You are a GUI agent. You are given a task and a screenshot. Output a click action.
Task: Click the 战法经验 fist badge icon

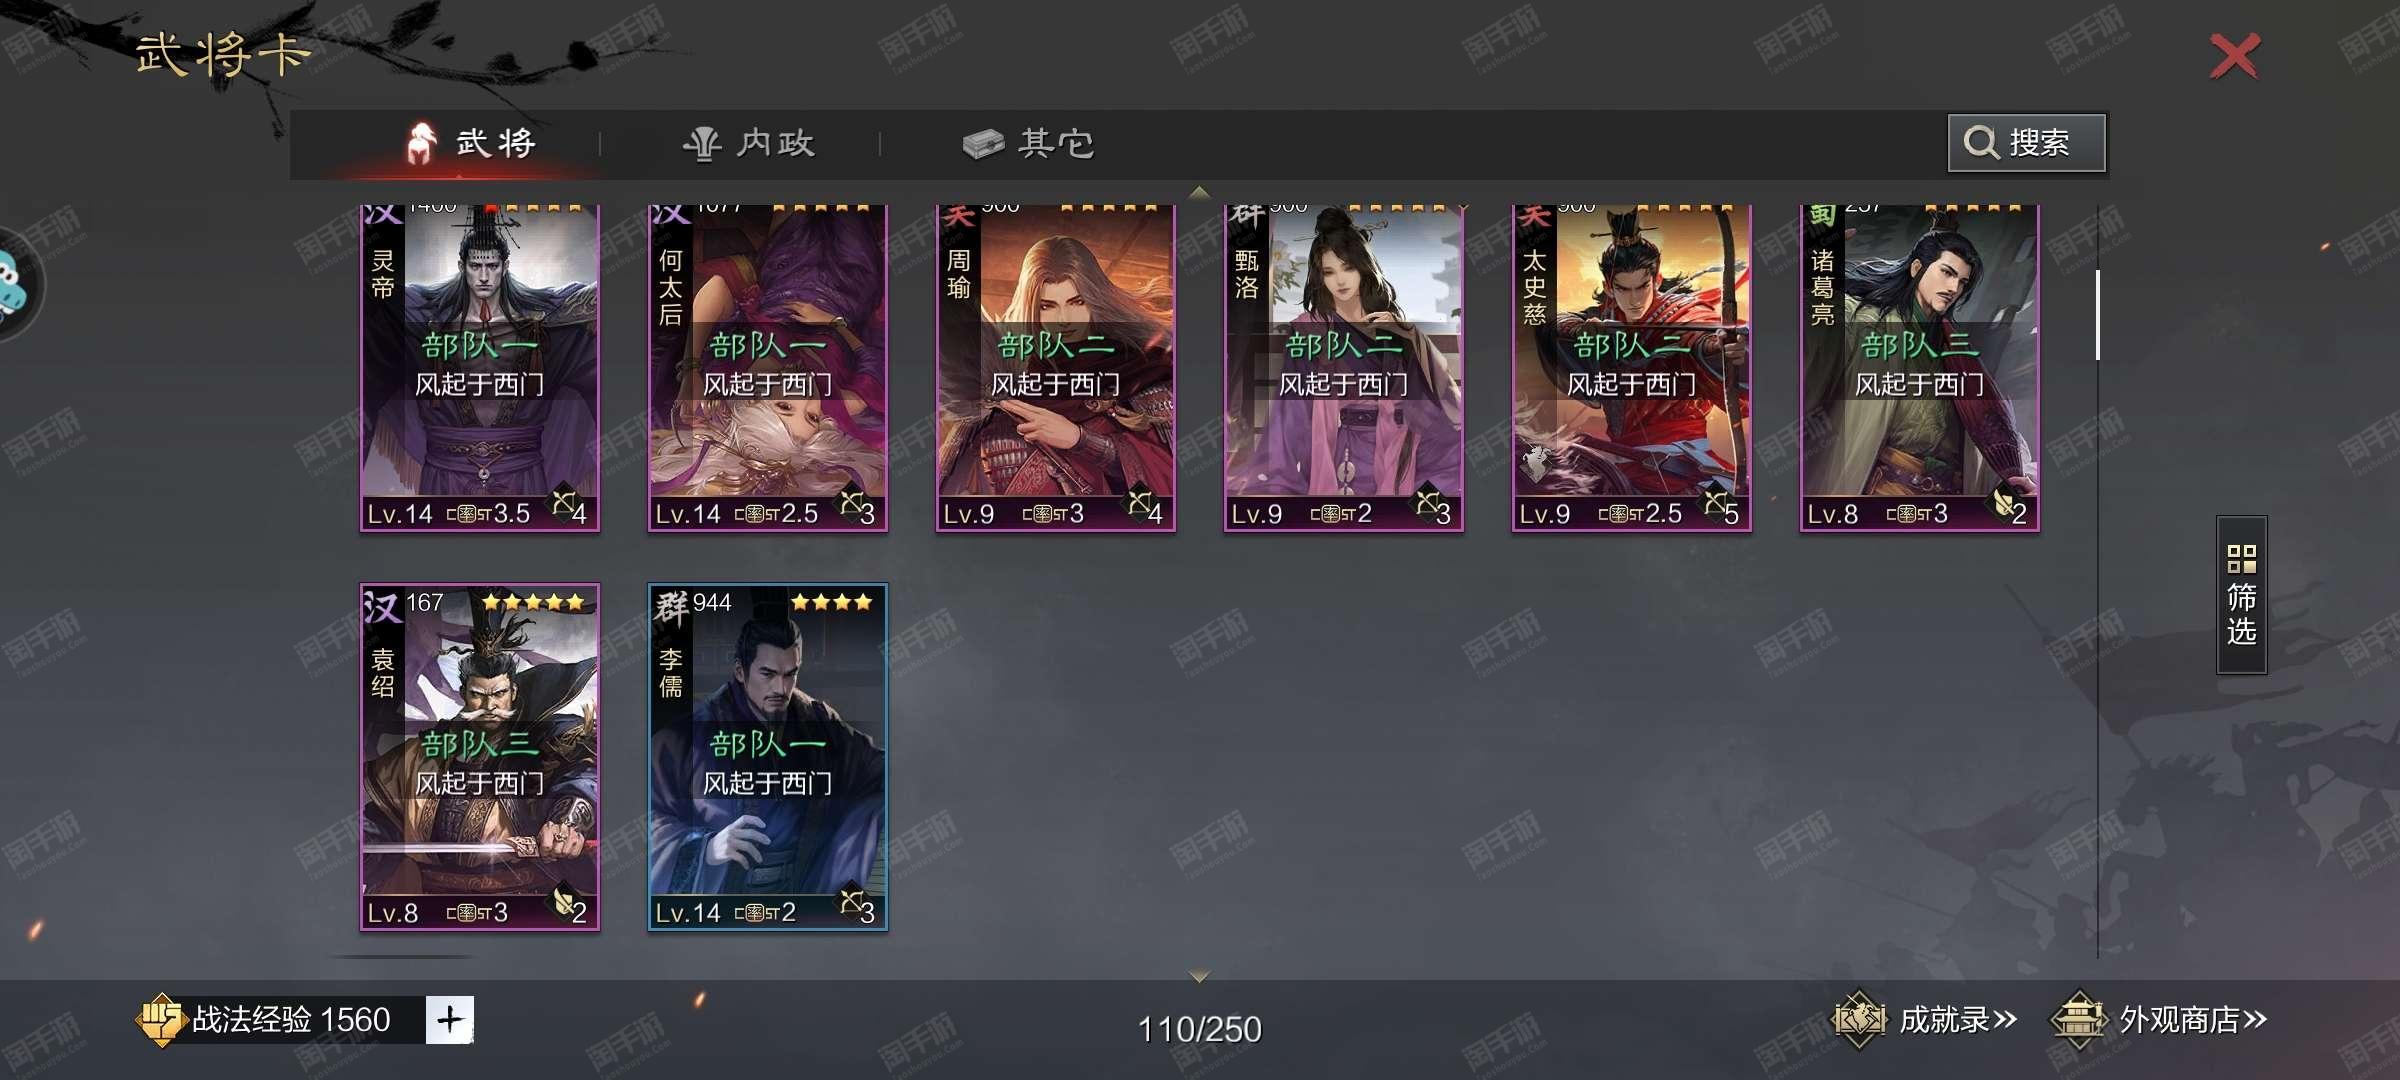click(160, 1020)
